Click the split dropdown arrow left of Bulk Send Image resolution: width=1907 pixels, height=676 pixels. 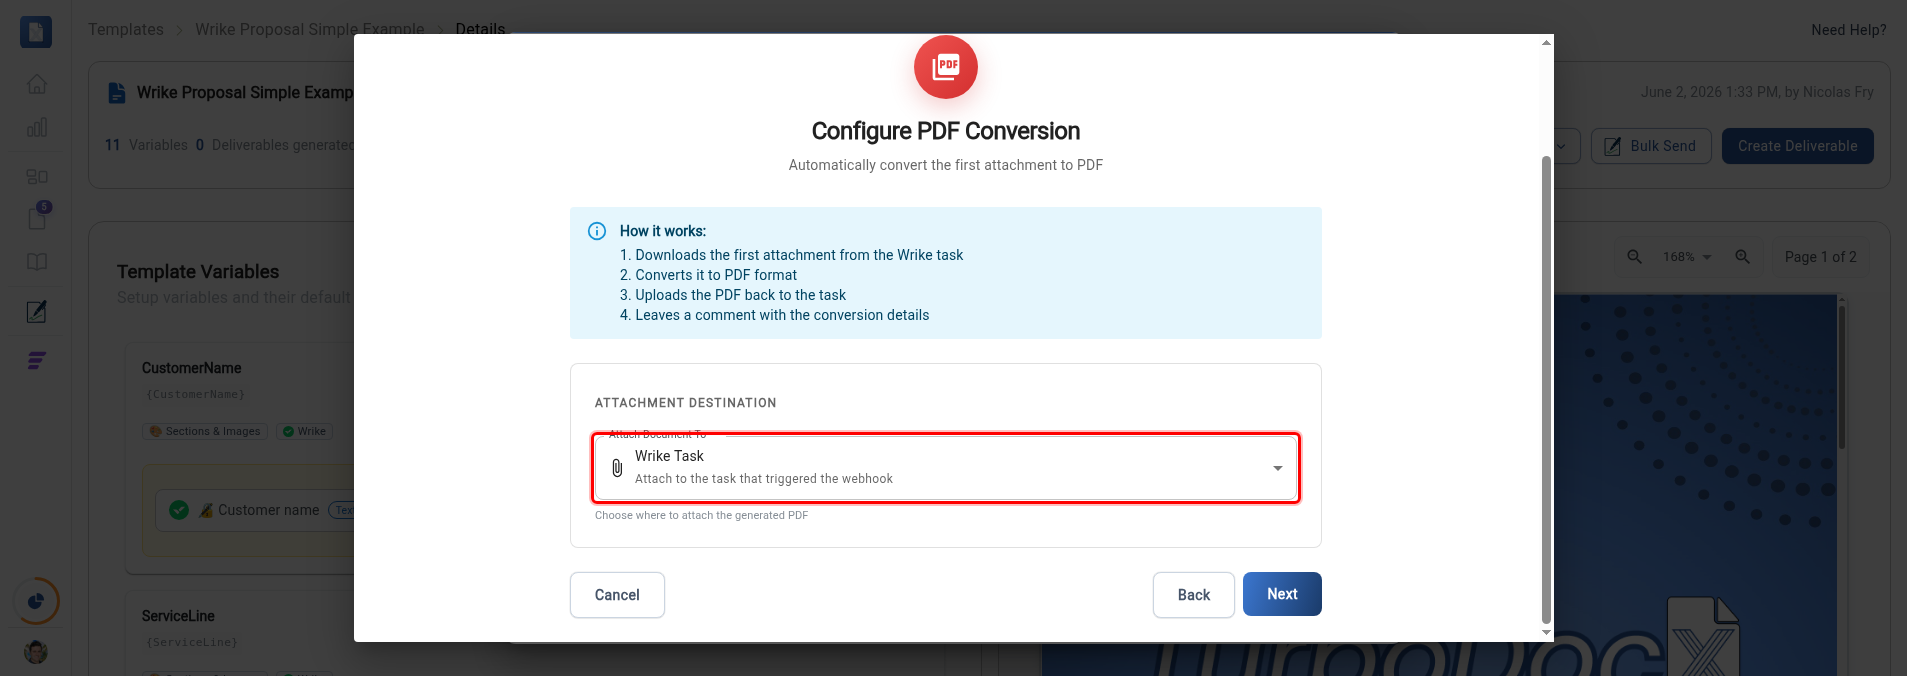[x=1561, y=146]
